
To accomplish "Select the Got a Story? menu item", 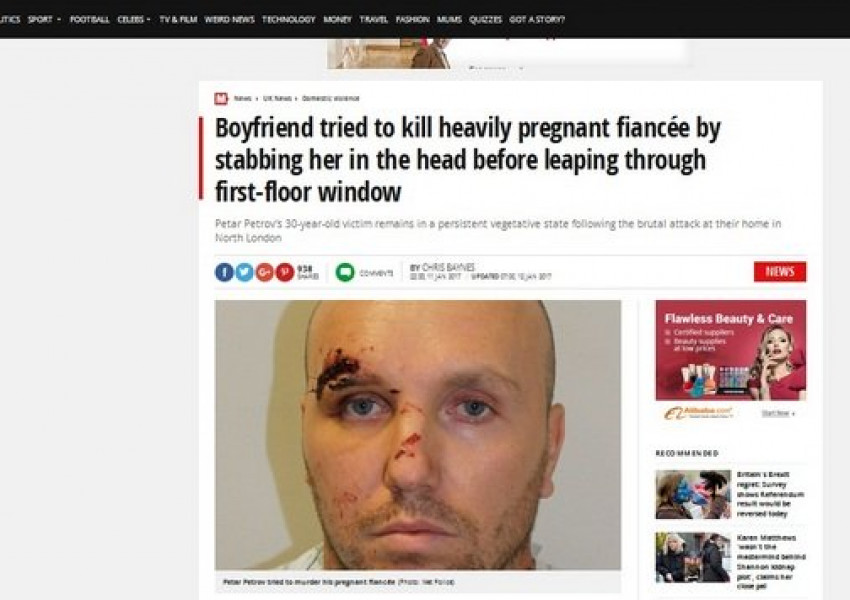I will point(537,20).
